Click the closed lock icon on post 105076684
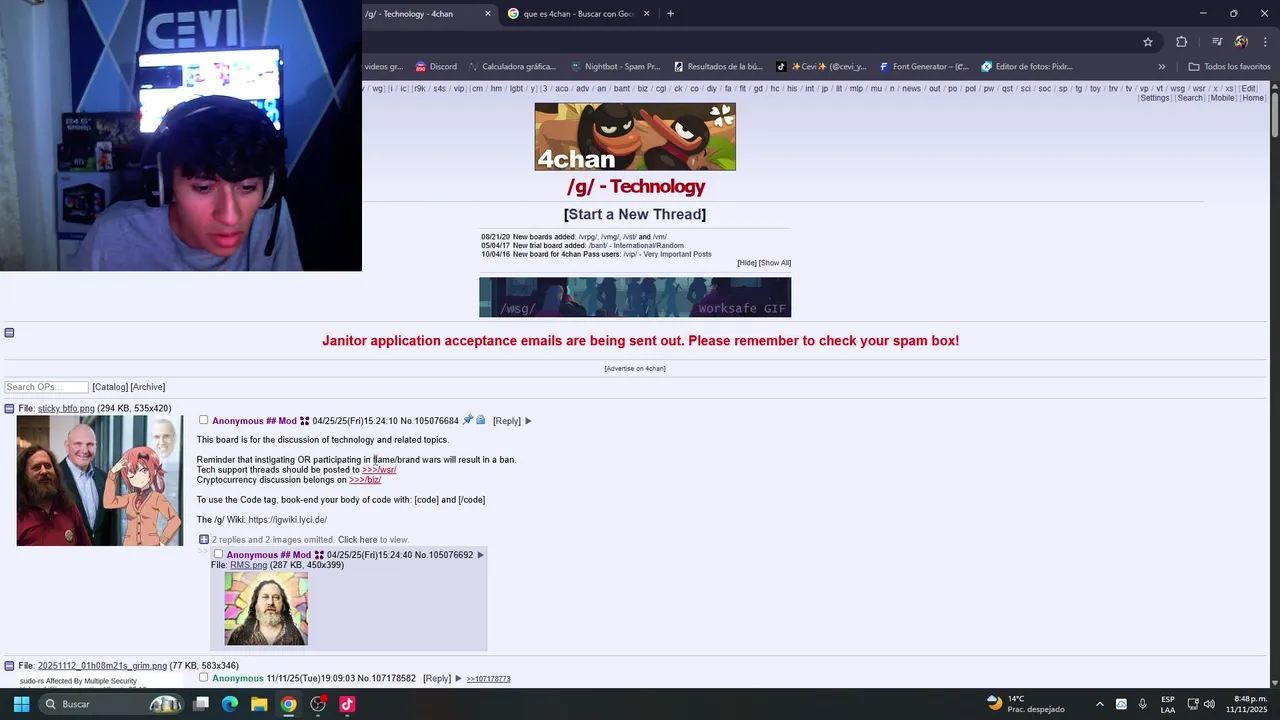 click(x=481, y=420)
